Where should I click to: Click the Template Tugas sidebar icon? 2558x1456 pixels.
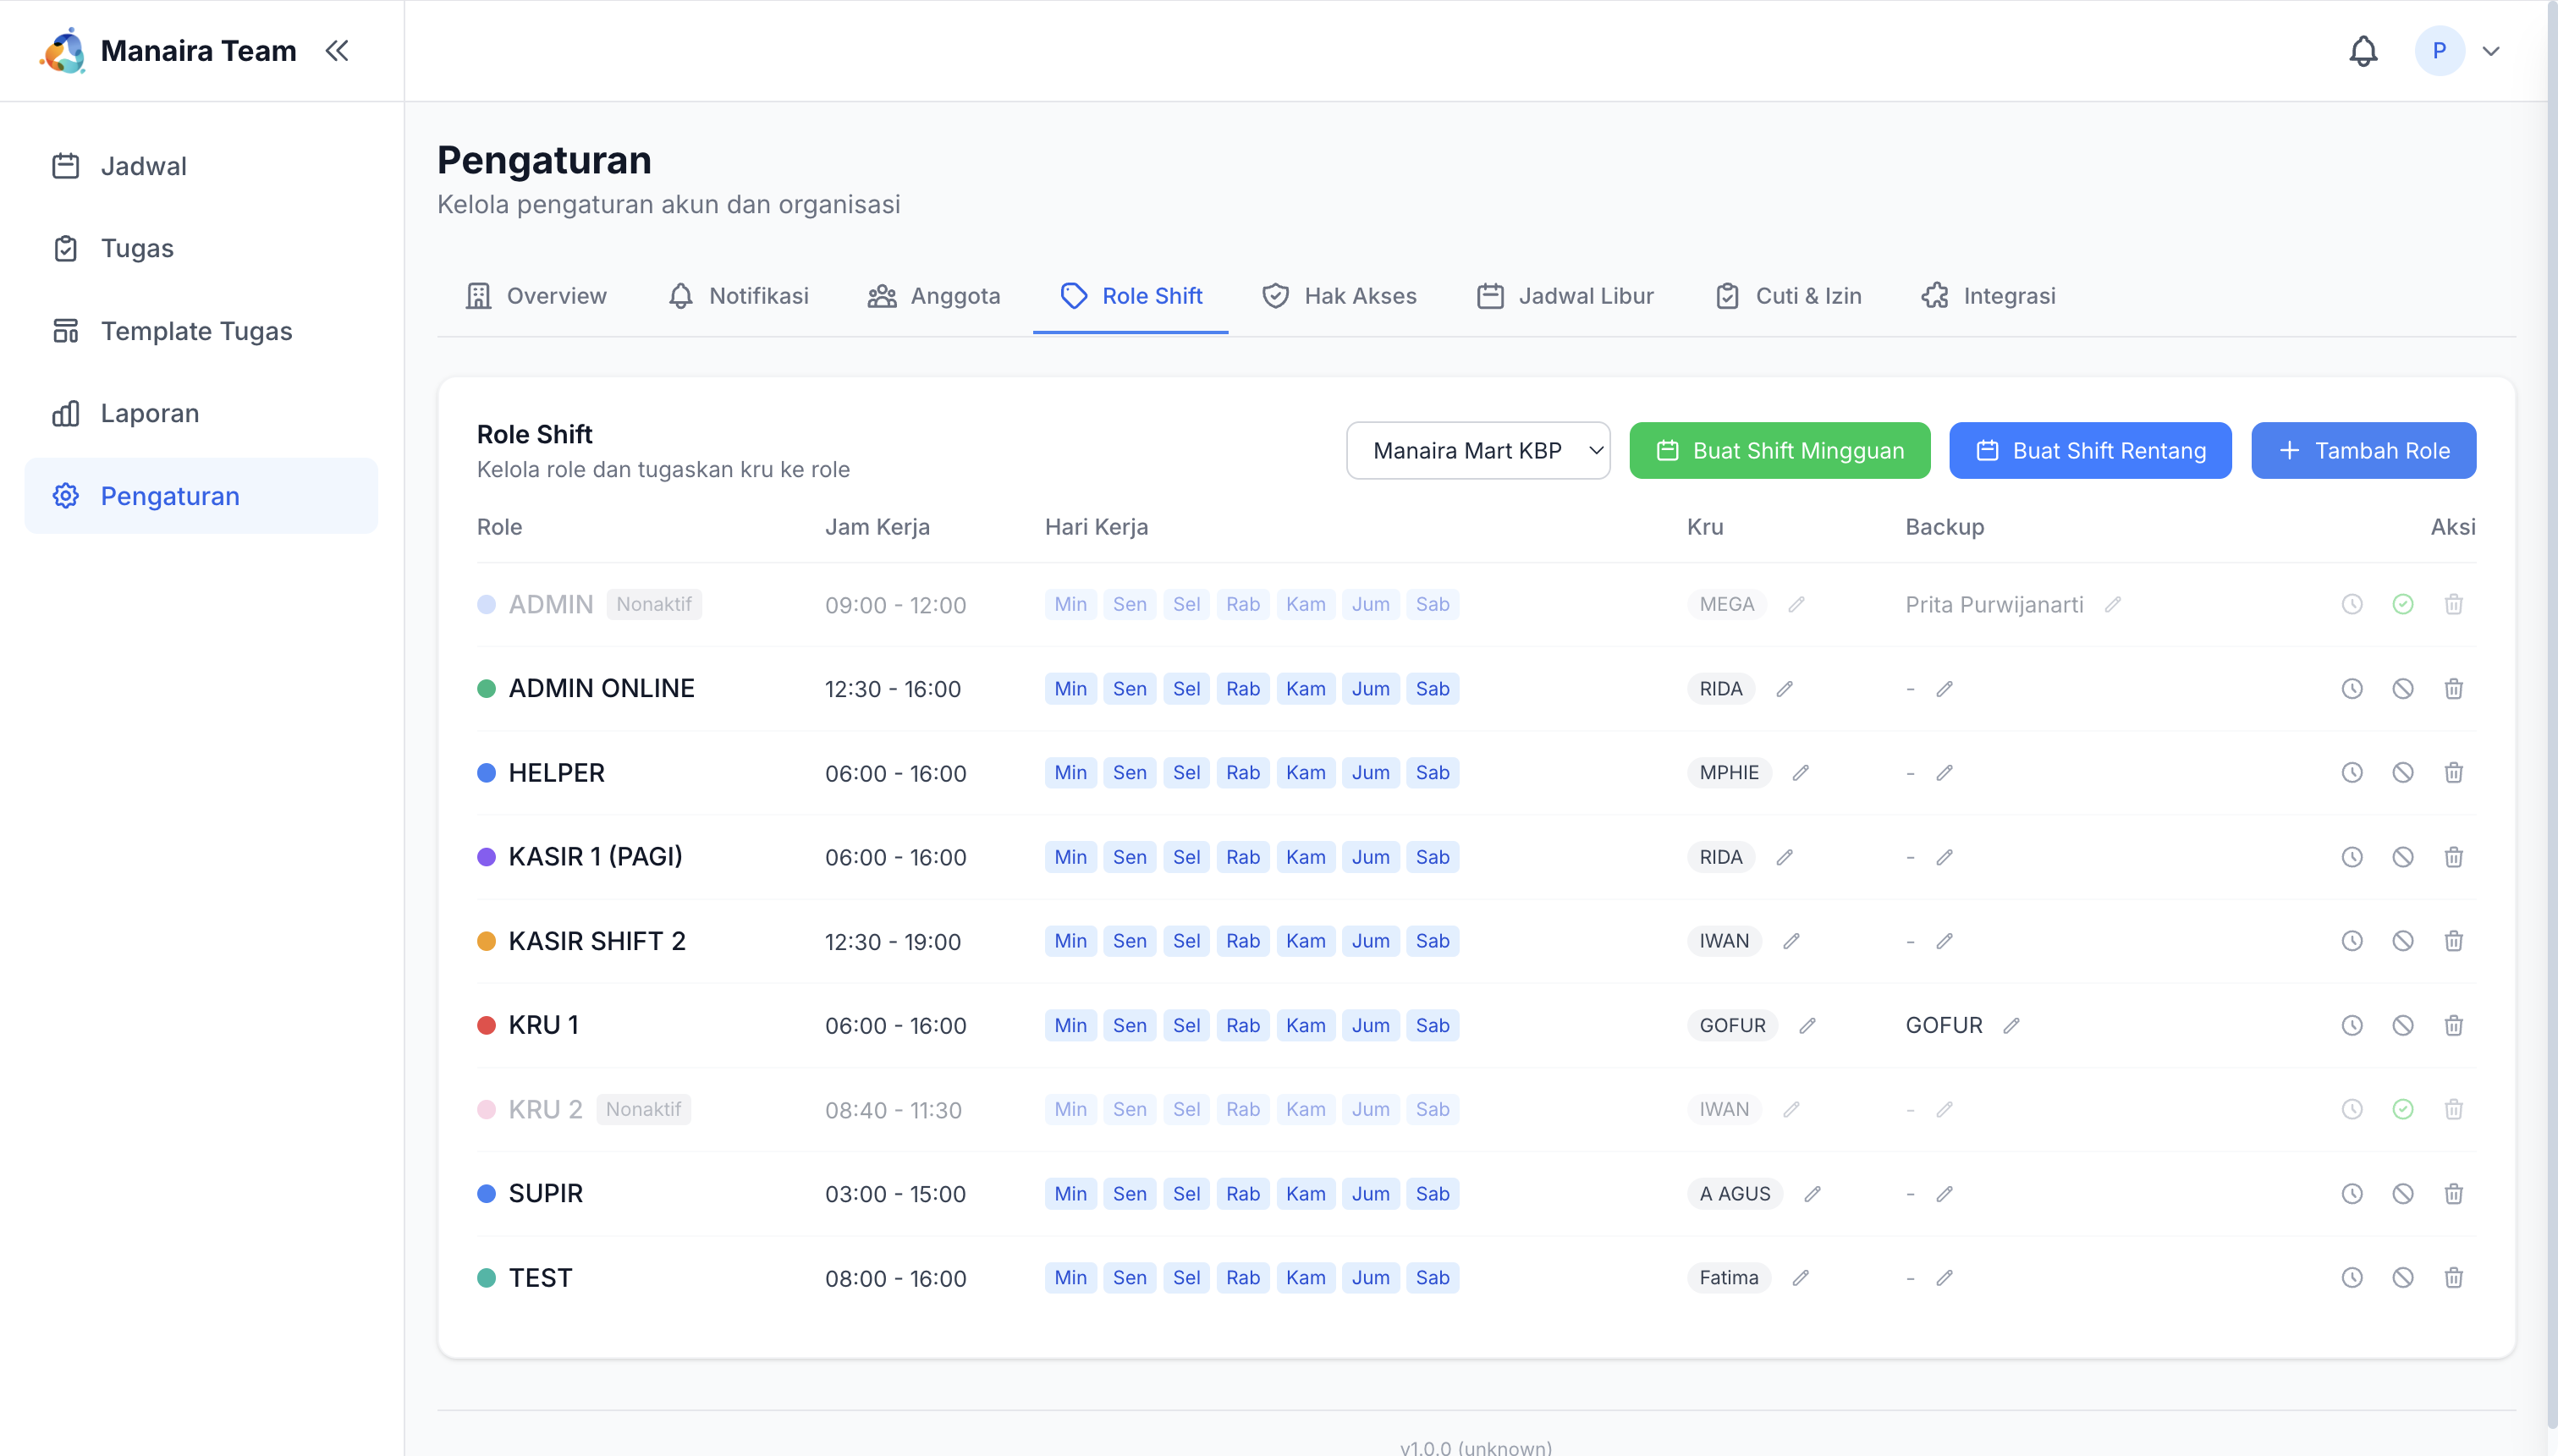click(65, 330)
